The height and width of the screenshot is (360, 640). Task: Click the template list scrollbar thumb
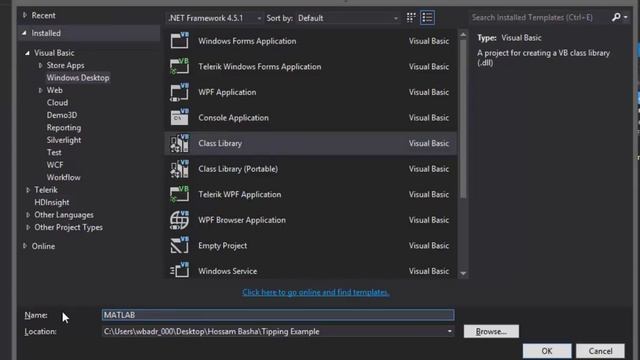463,118
